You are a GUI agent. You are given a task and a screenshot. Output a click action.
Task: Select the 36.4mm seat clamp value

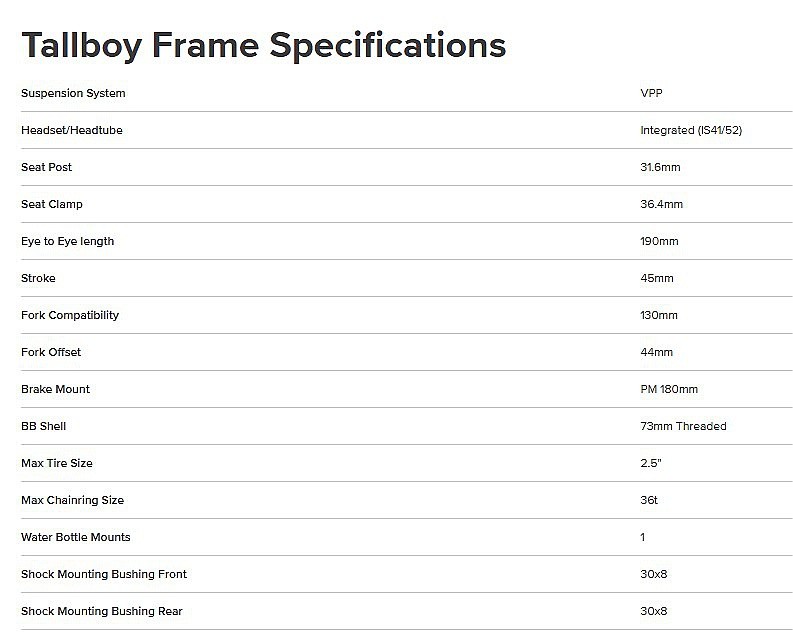click(x=661, y=204)
